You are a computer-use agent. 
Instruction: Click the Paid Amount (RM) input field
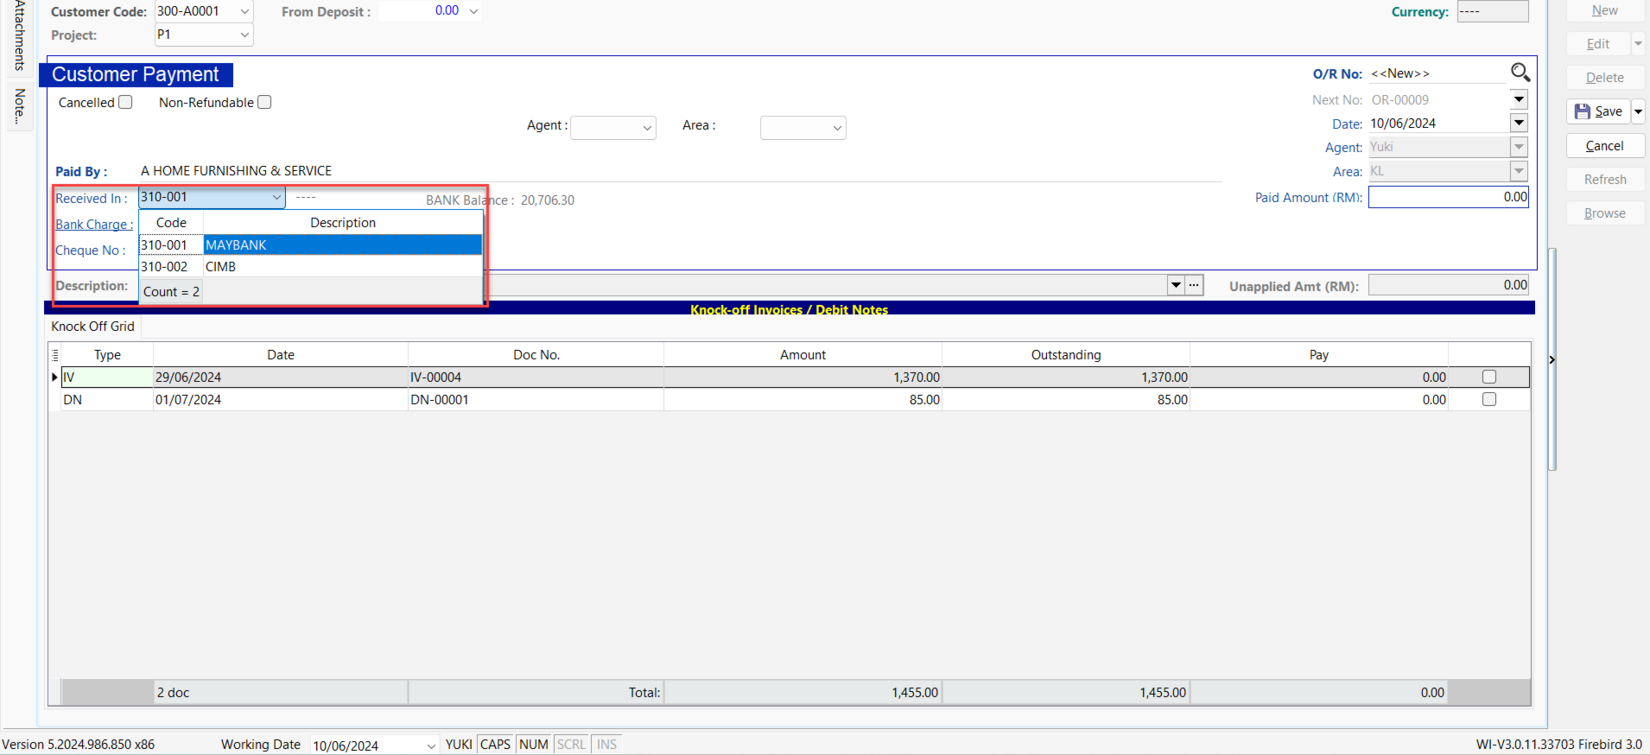pos(1447,197)
